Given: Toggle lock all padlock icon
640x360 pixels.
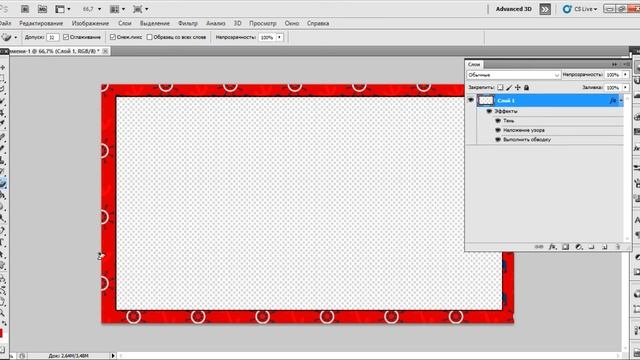Looking at the screenshot, I should pos(527,87).
